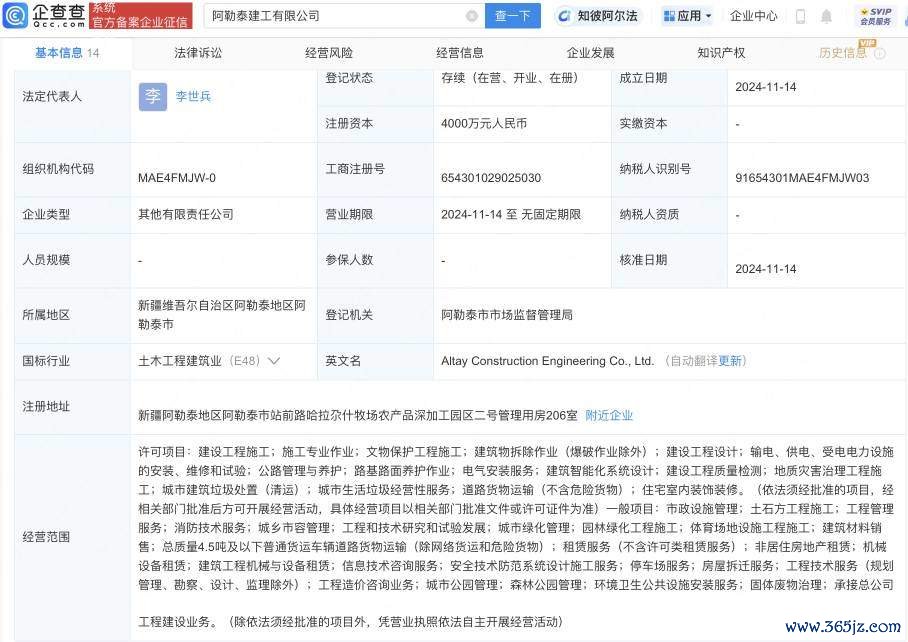Click the 更新 translation link
This screenshot has width=908, height=642.
point(730,361)
